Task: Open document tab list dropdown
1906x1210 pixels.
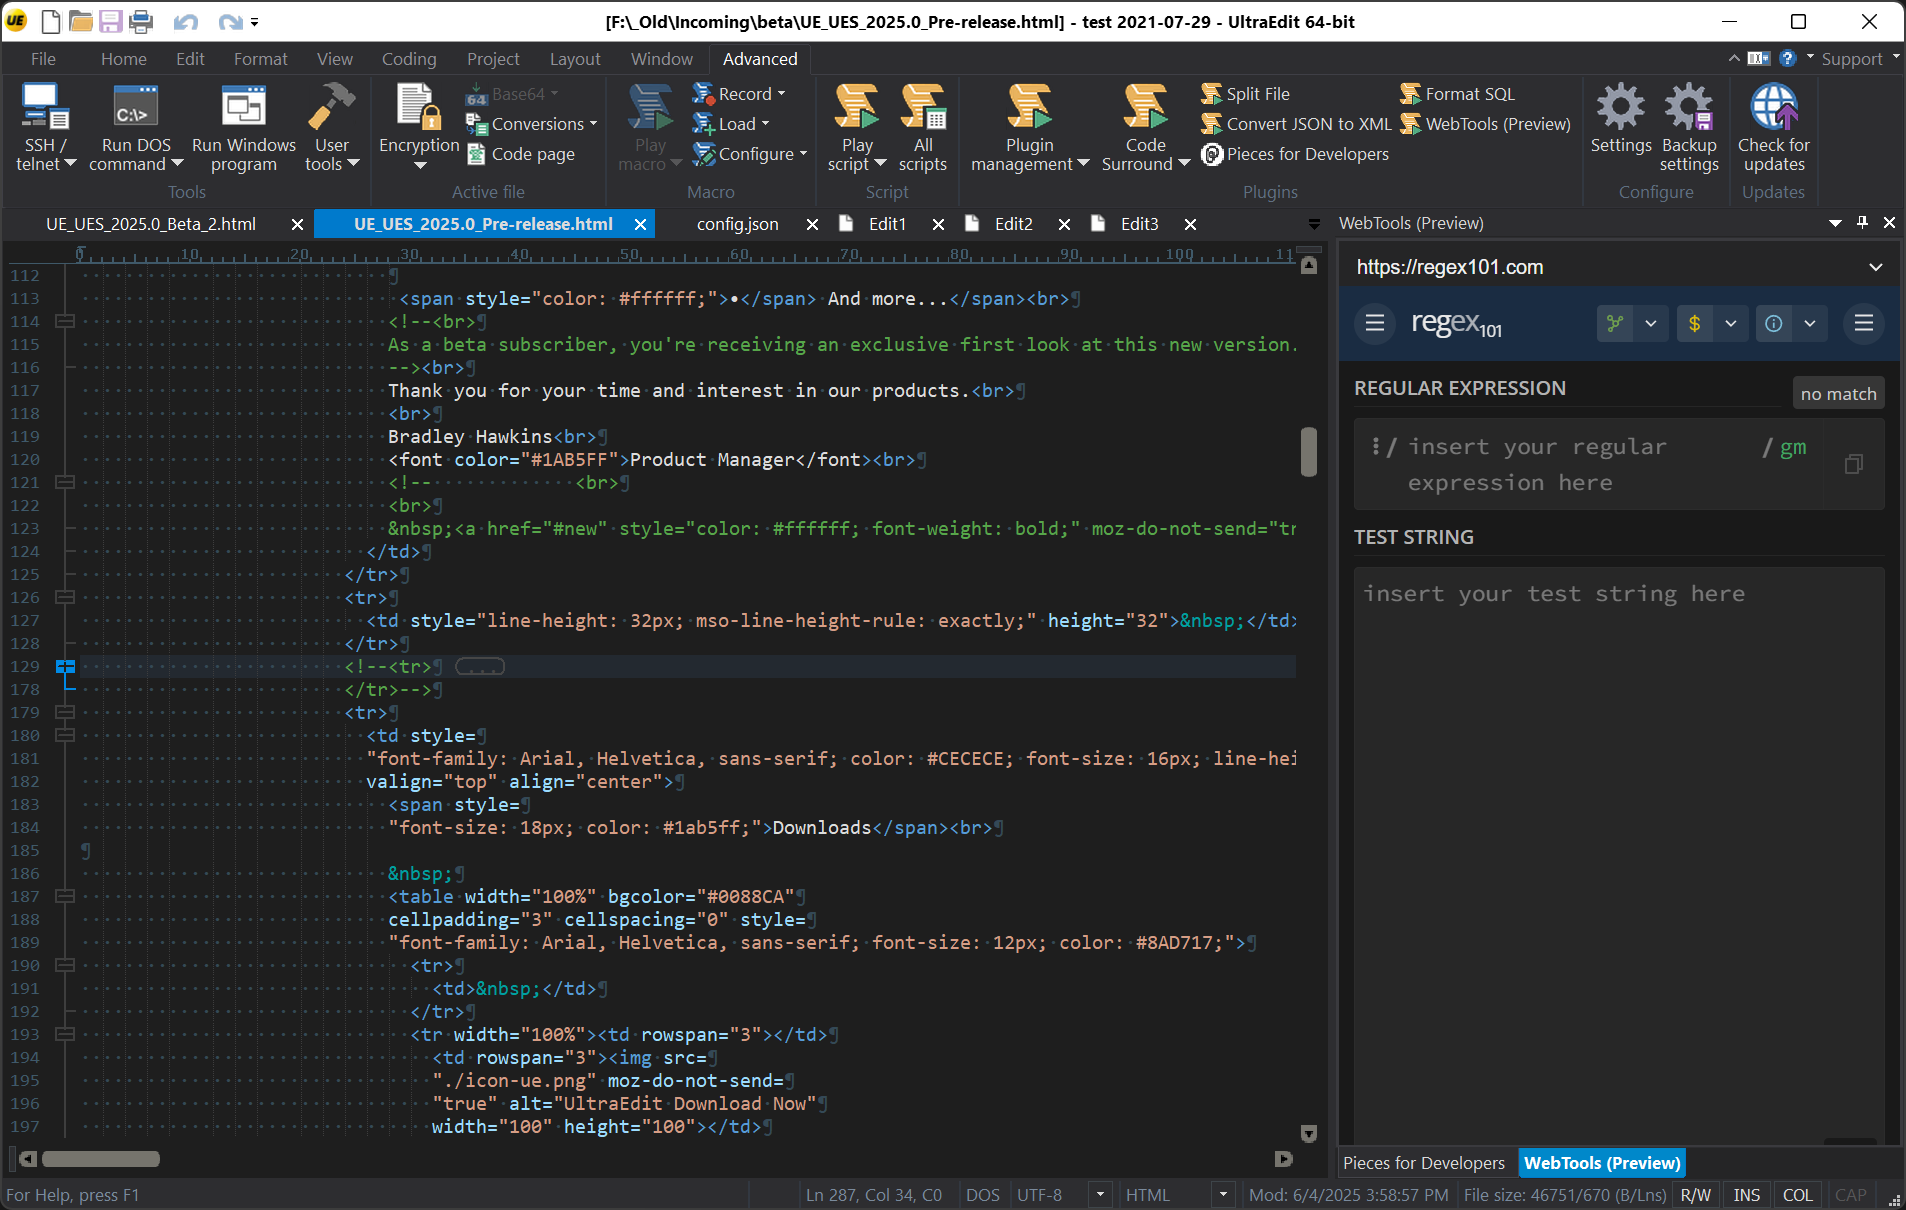Action: pos(1314,224)
